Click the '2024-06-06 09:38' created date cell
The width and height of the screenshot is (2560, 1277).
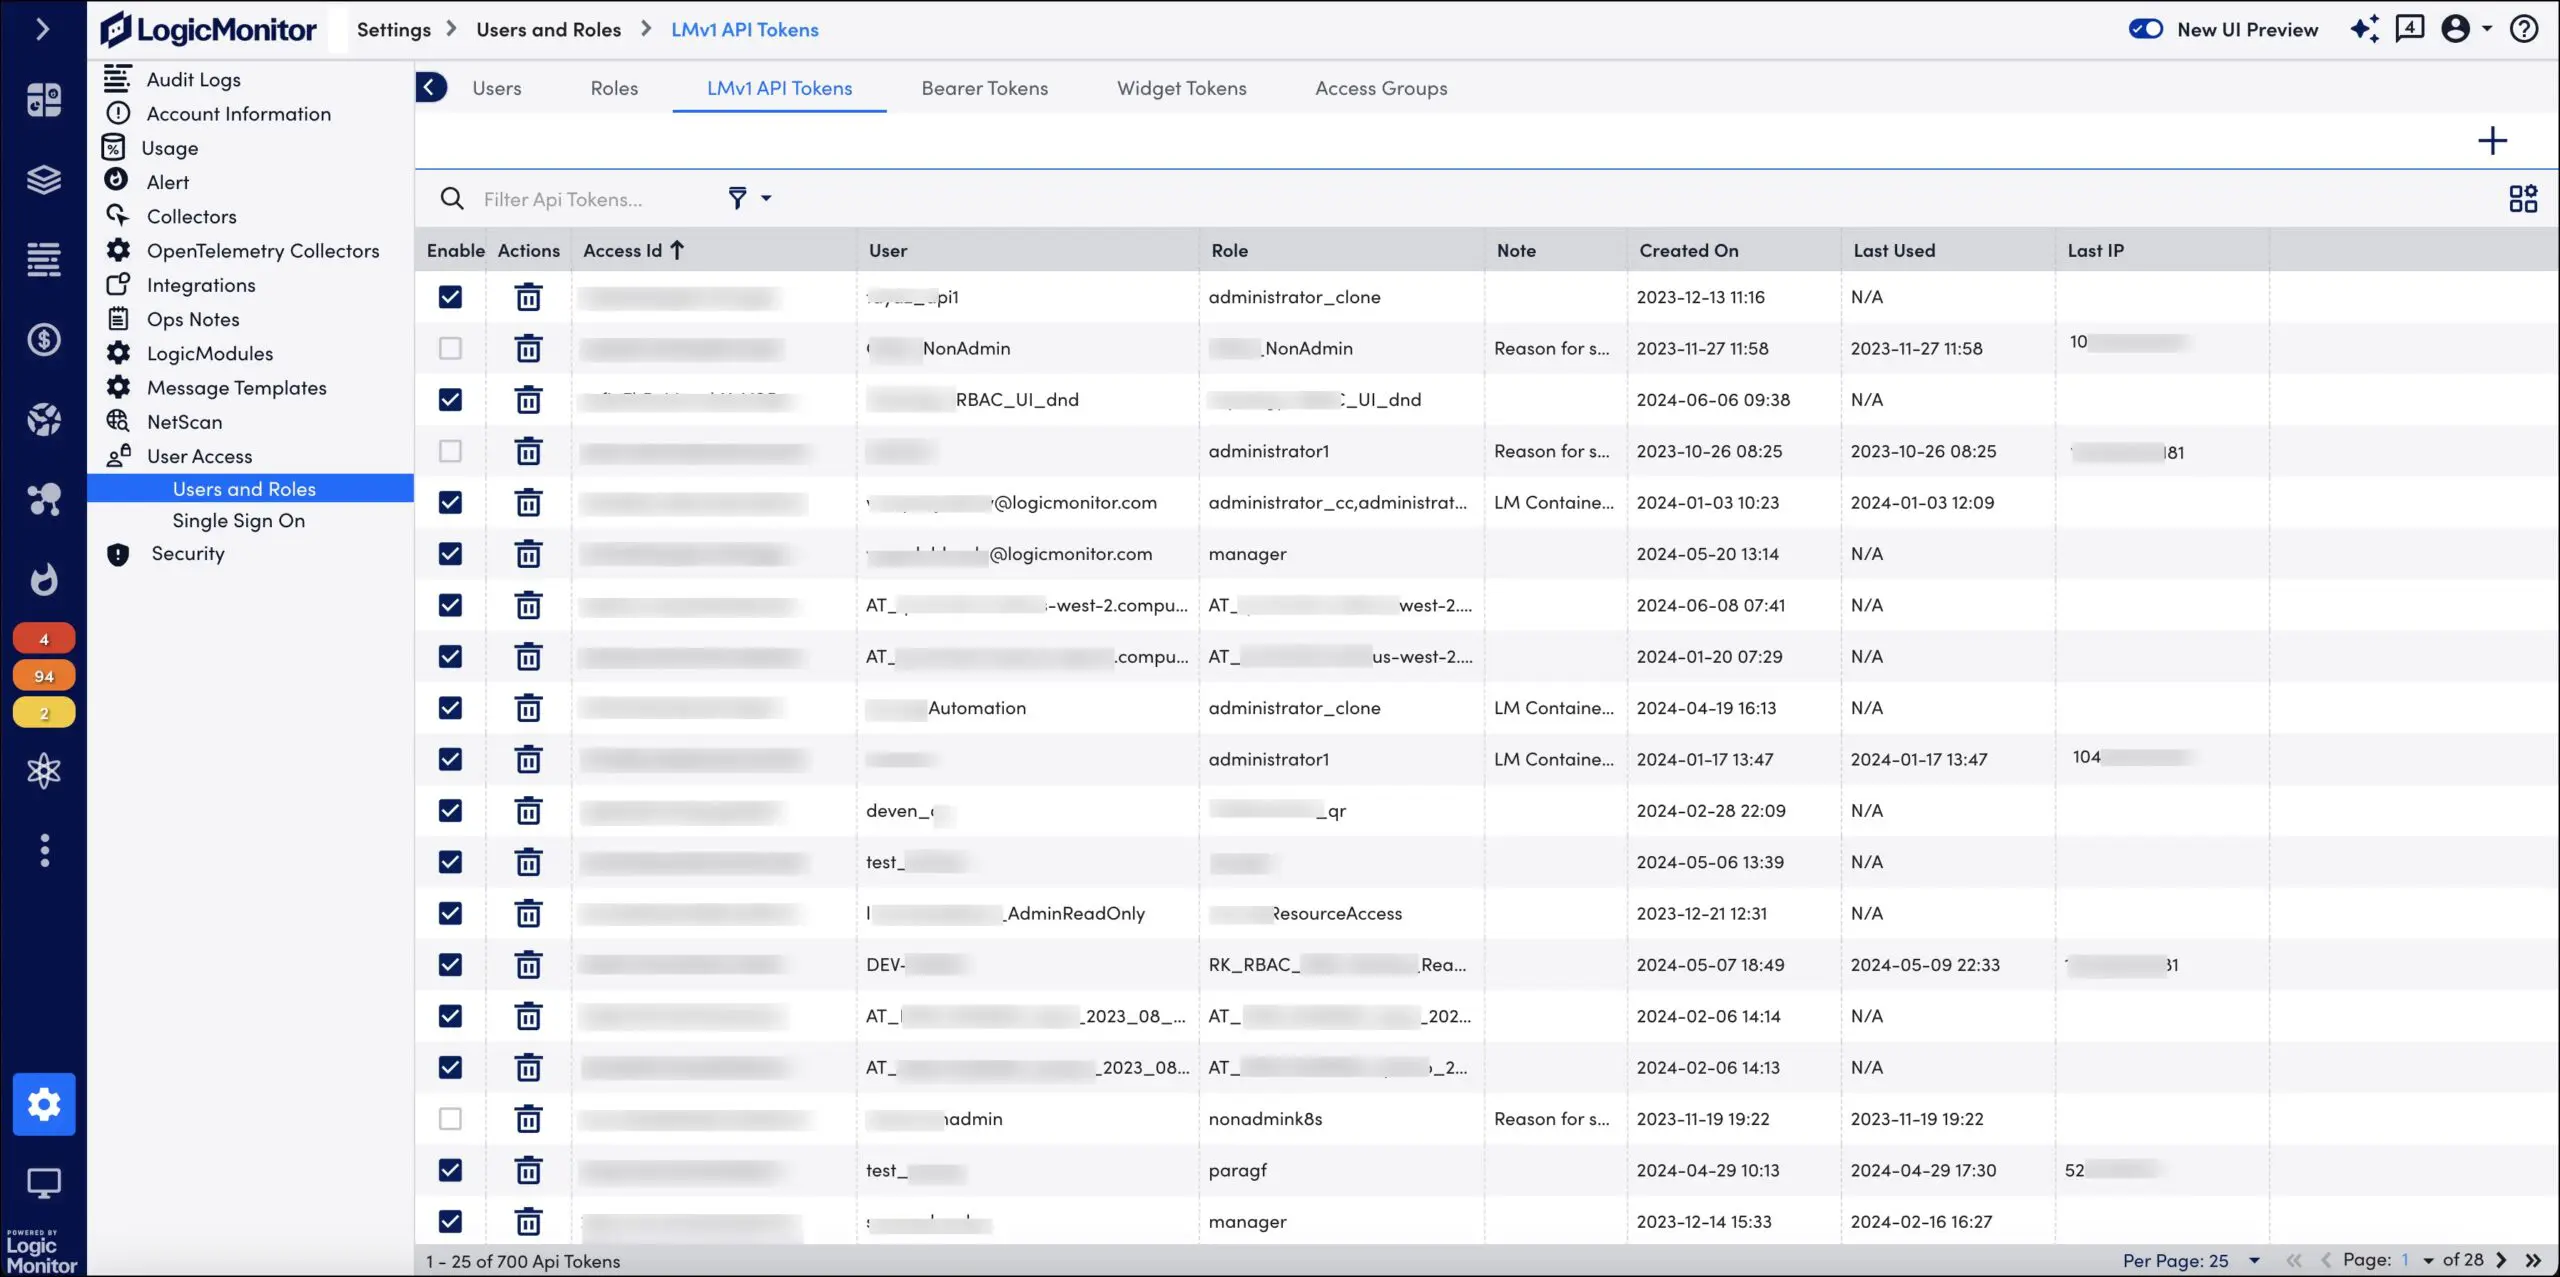point(1713,400)
